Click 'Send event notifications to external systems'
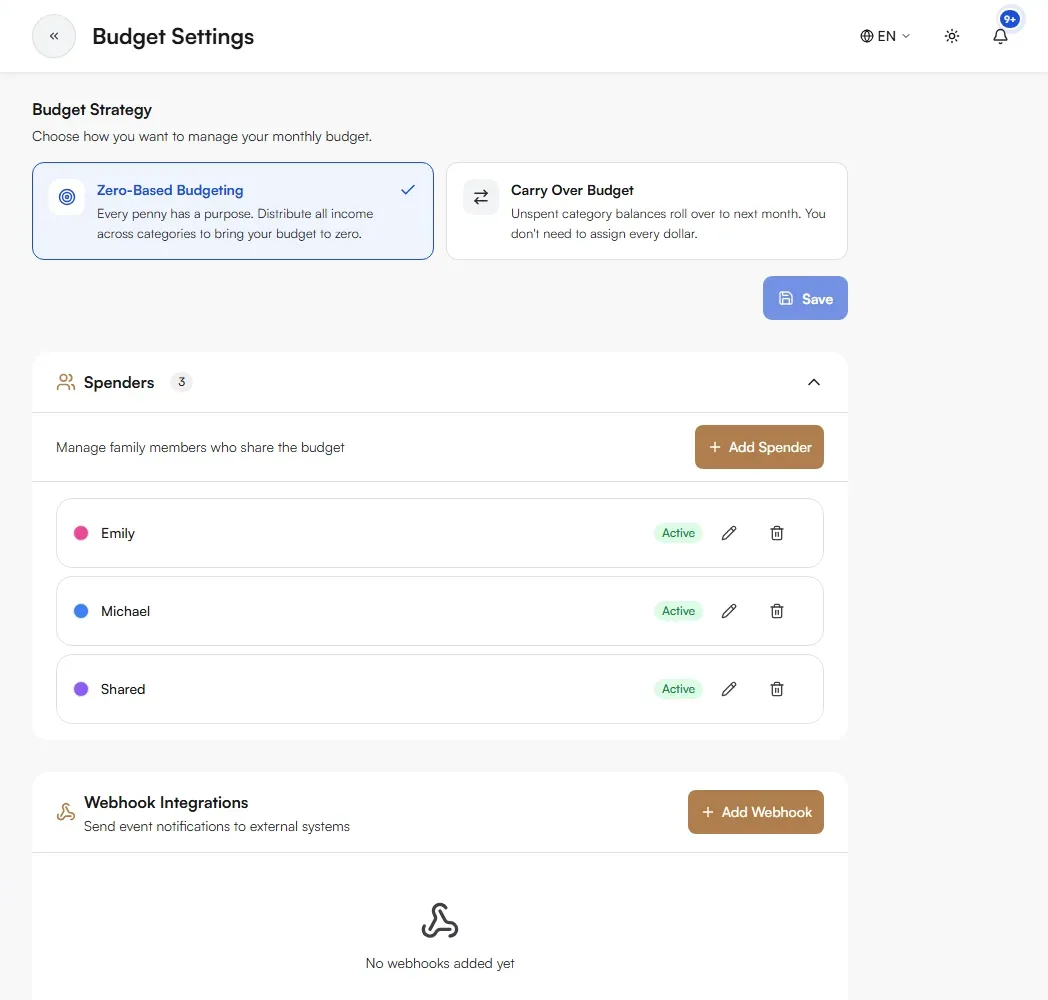This screenshot has width=1048, height=1000. (x=217, y=826)
